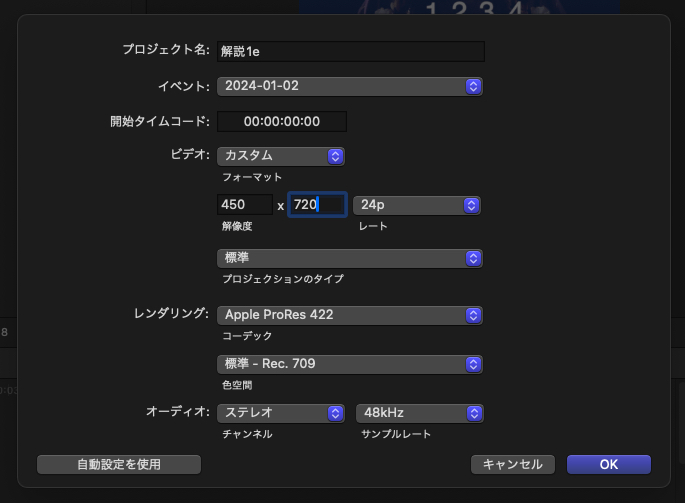Viewport: 685px width, 503px height.
Task: Open the イベント dropdown showing 2024-01-02
Action: point(340,87)
